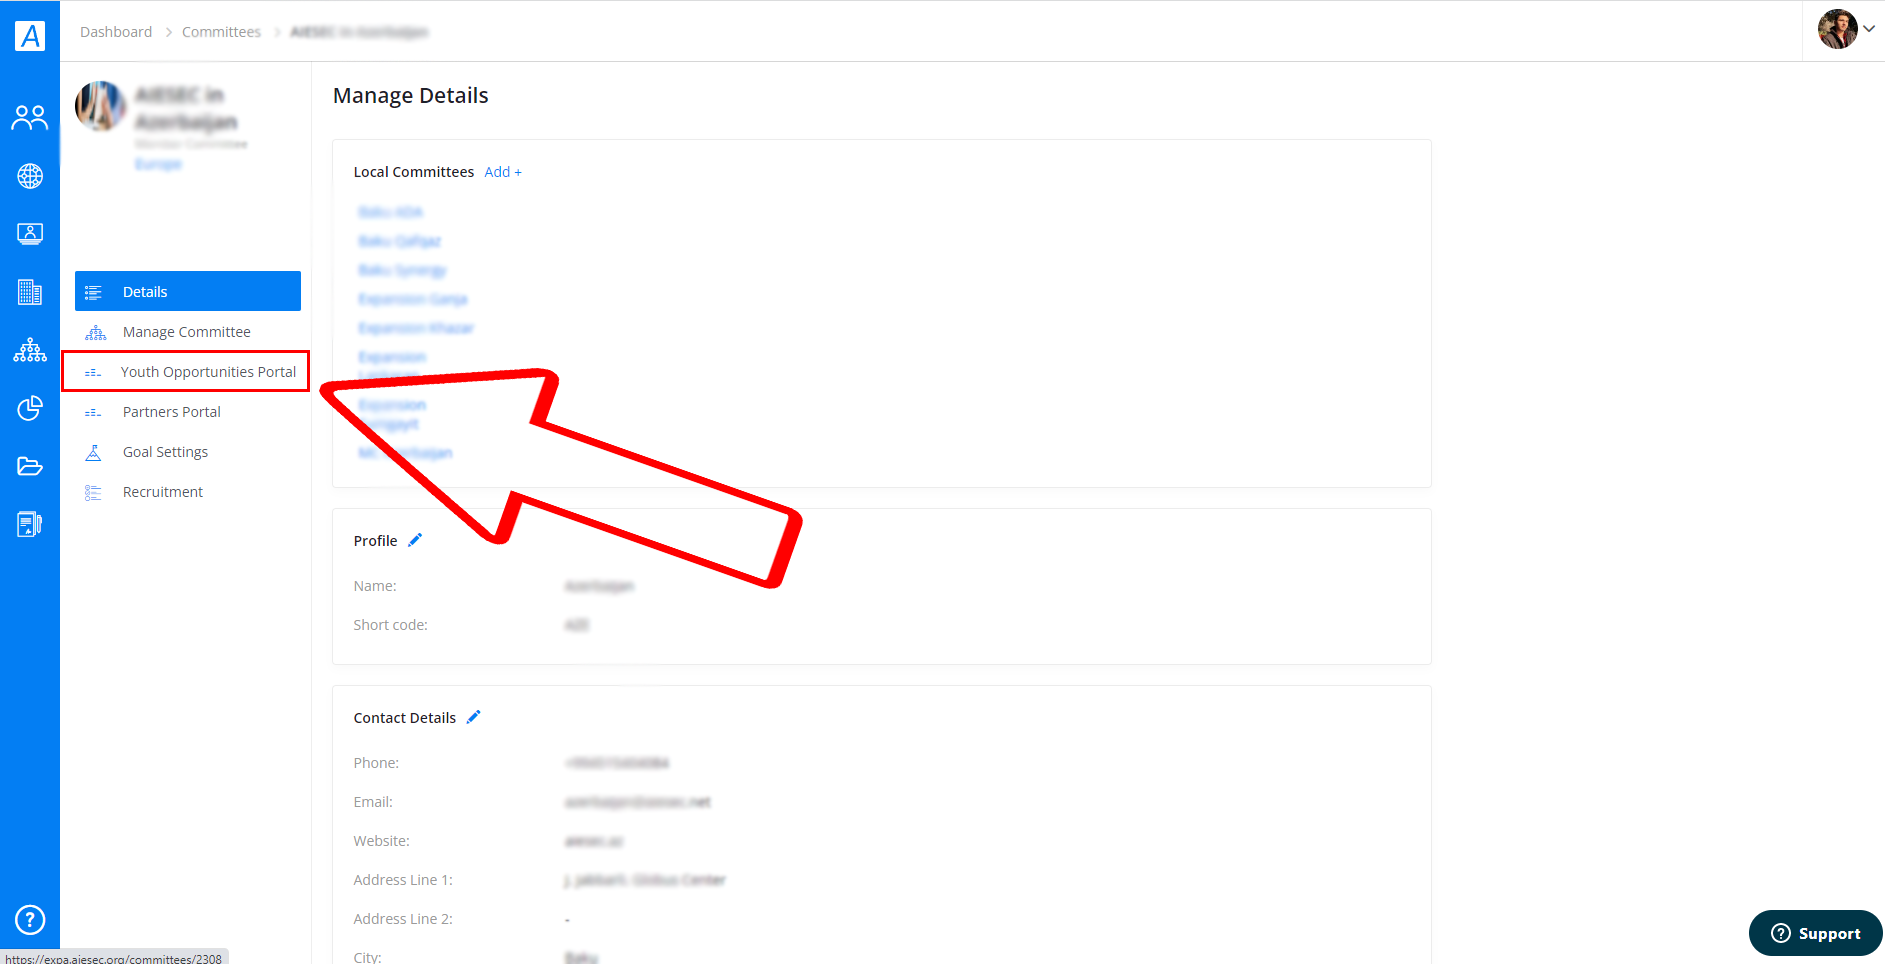Screen dimensions: 1885x964
Task: Click the Short code label
Action: (x=391, y=625)
